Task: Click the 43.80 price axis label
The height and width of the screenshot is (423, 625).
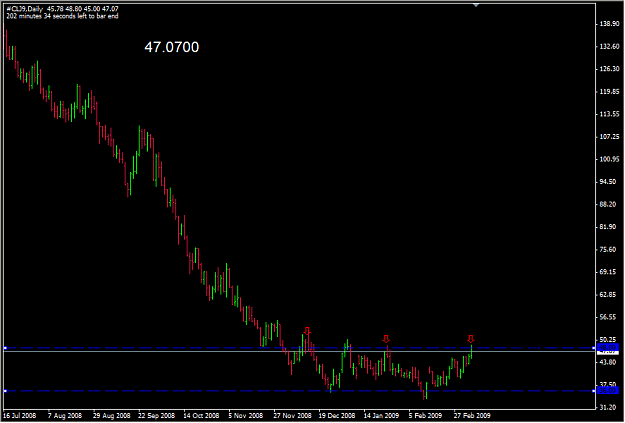Action: tap(608, 362)
